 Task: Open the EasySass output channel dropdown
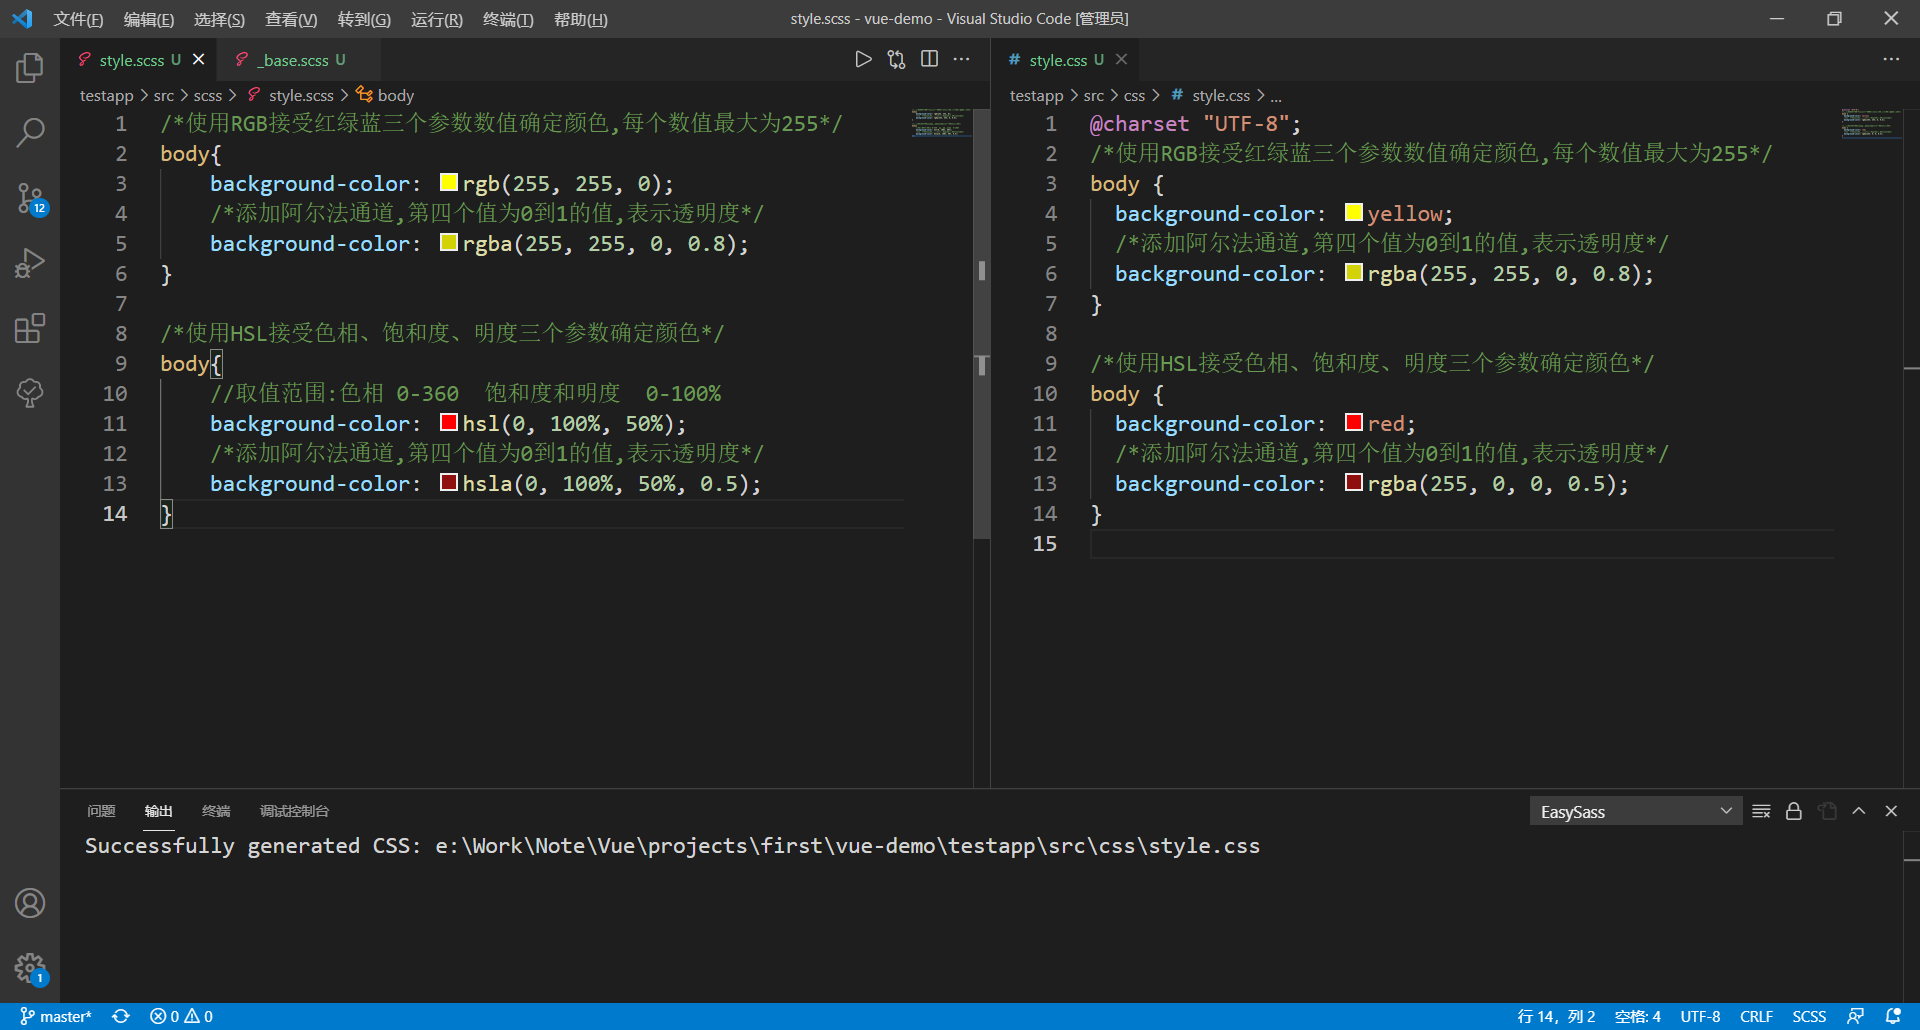click(1633, 811)
